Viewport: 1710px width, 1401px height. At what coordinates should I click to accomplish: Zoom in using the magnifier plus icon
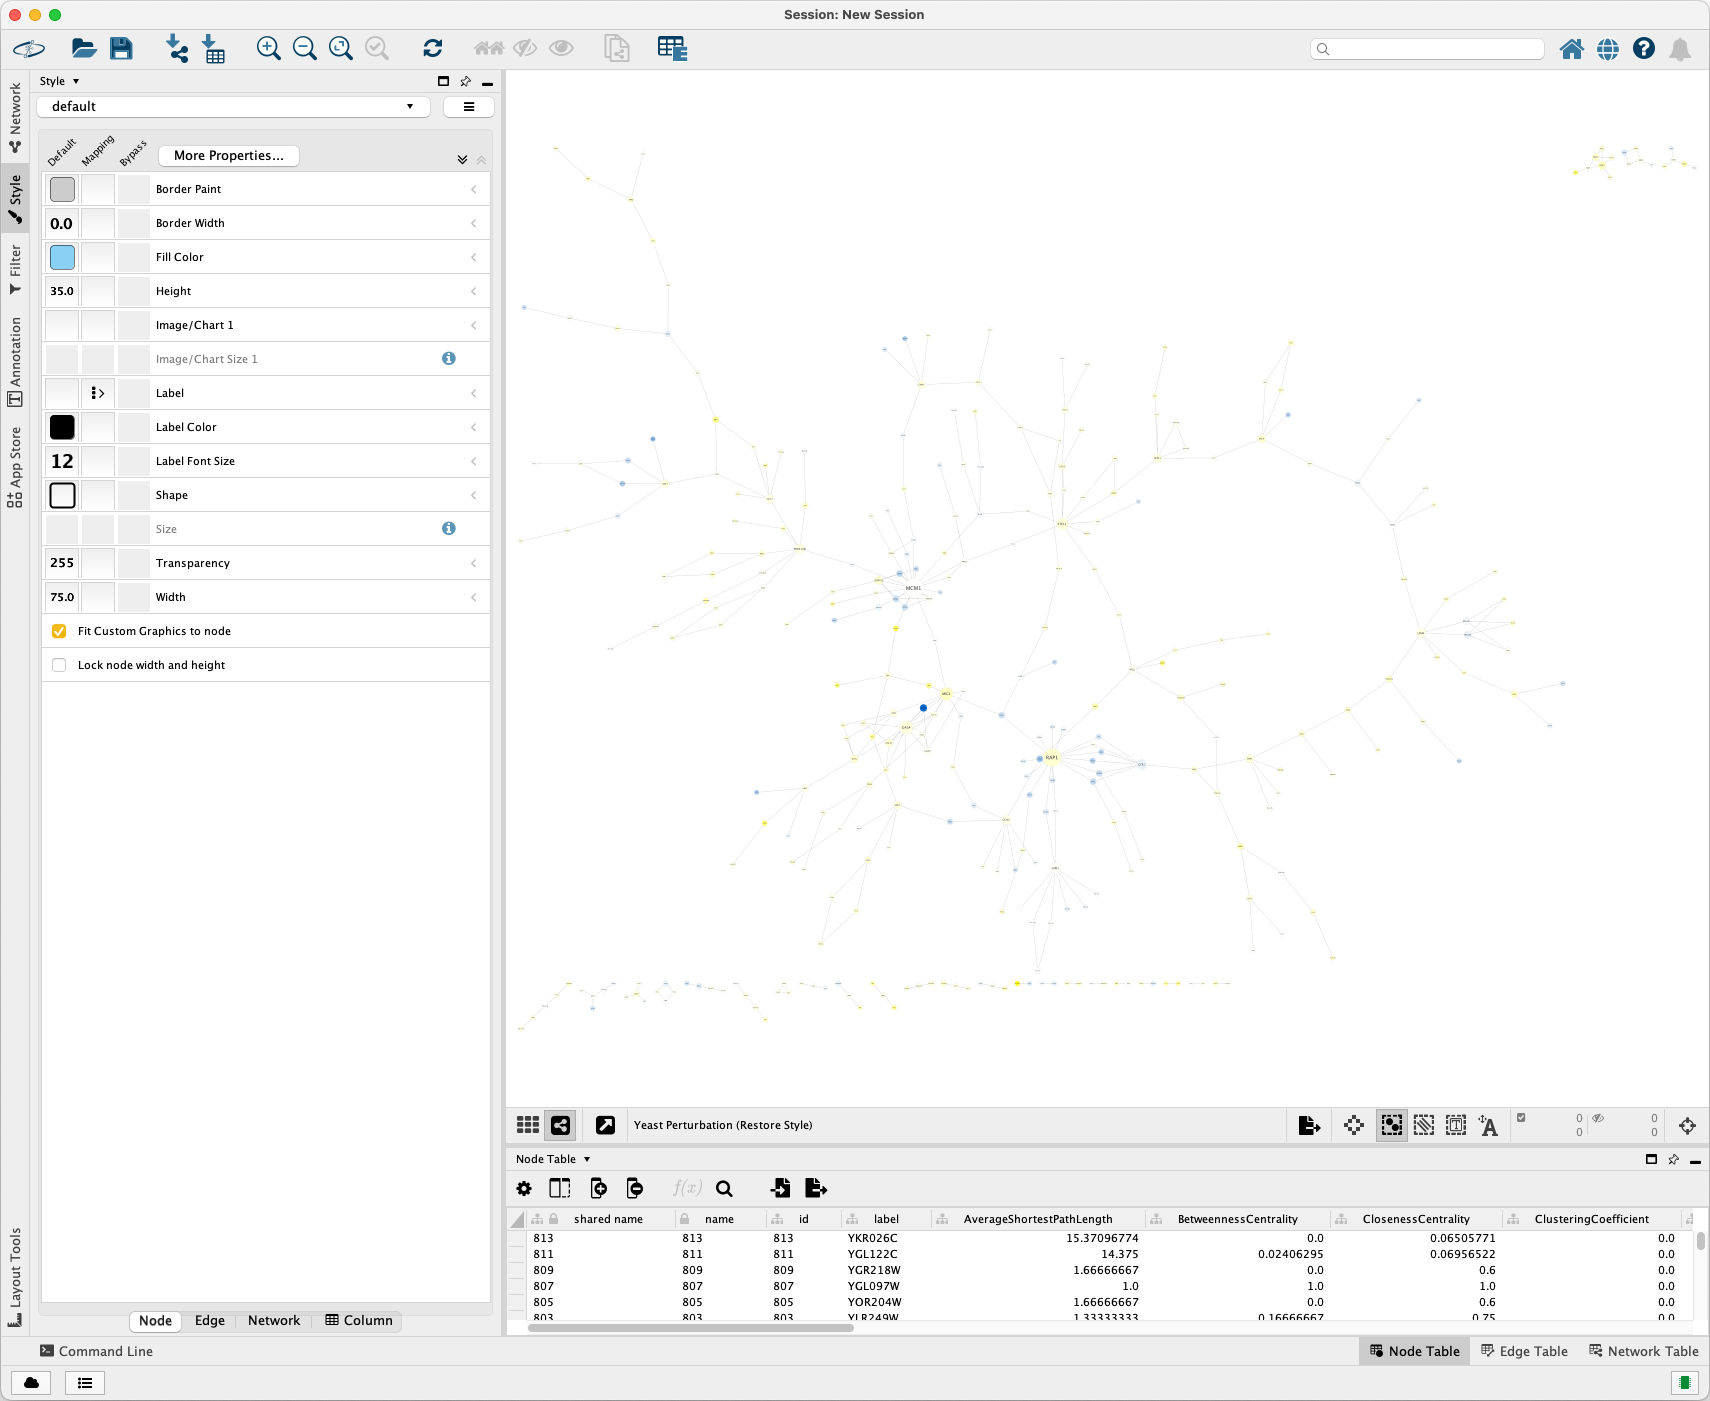coord(268,48)
